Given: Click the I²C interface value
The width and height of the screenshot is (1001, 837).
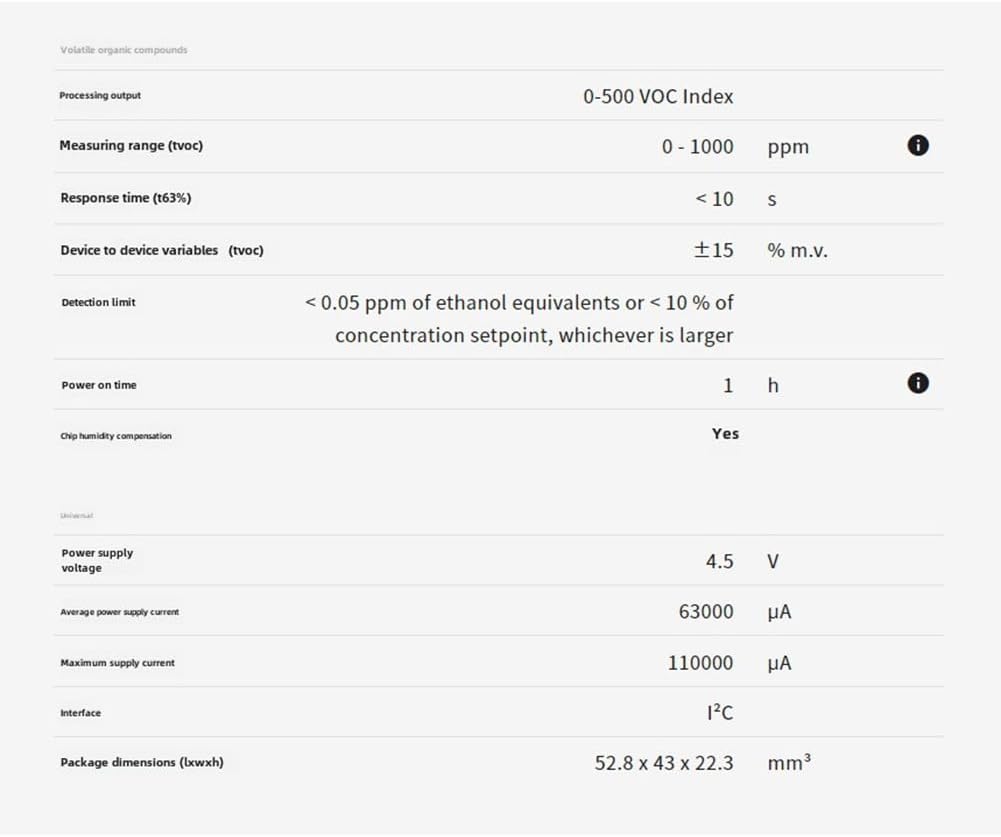Looking at the screenshot, I should (719, 713).
